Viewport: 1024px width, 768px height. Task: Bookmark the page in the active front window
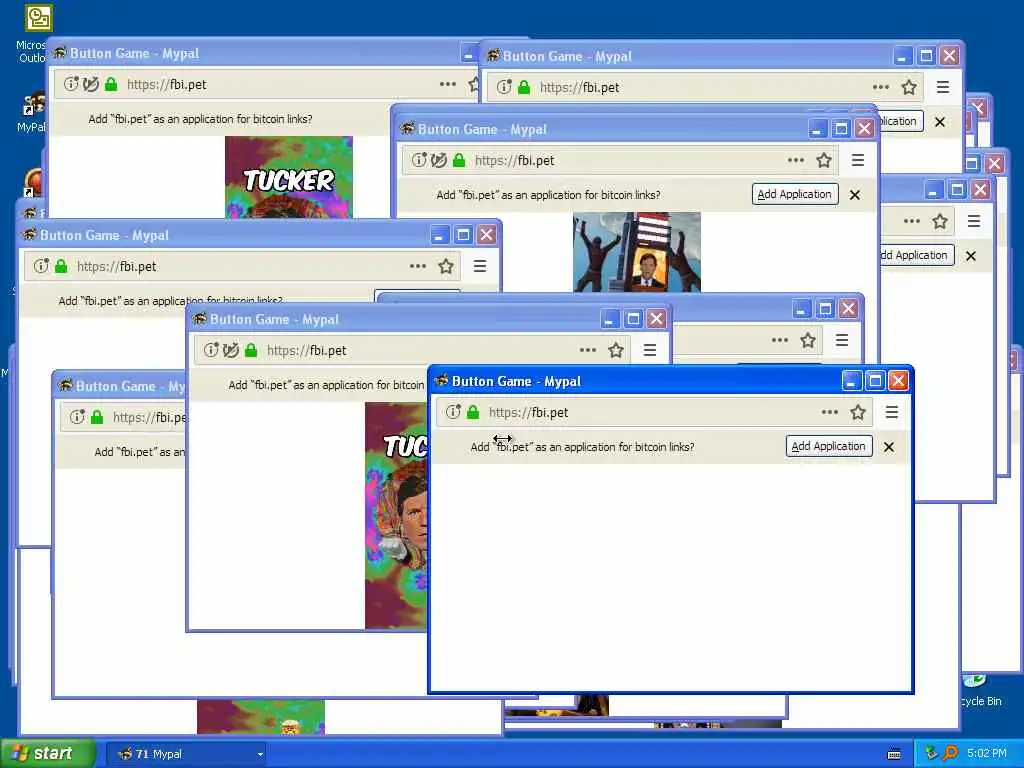(857, 412)
